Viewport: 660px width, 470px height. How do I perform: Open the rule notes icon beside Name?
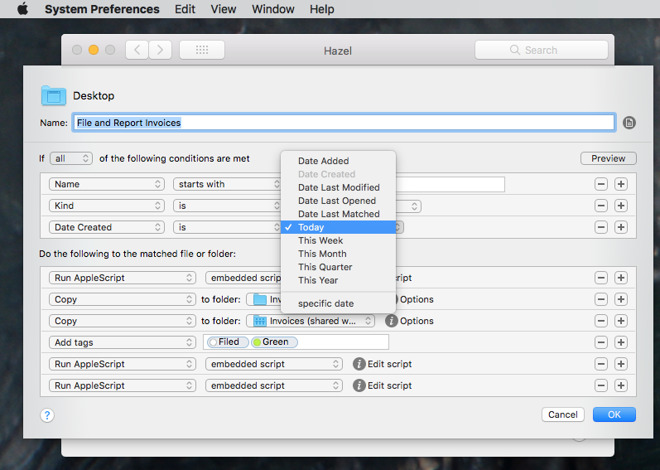coord(629,122)
